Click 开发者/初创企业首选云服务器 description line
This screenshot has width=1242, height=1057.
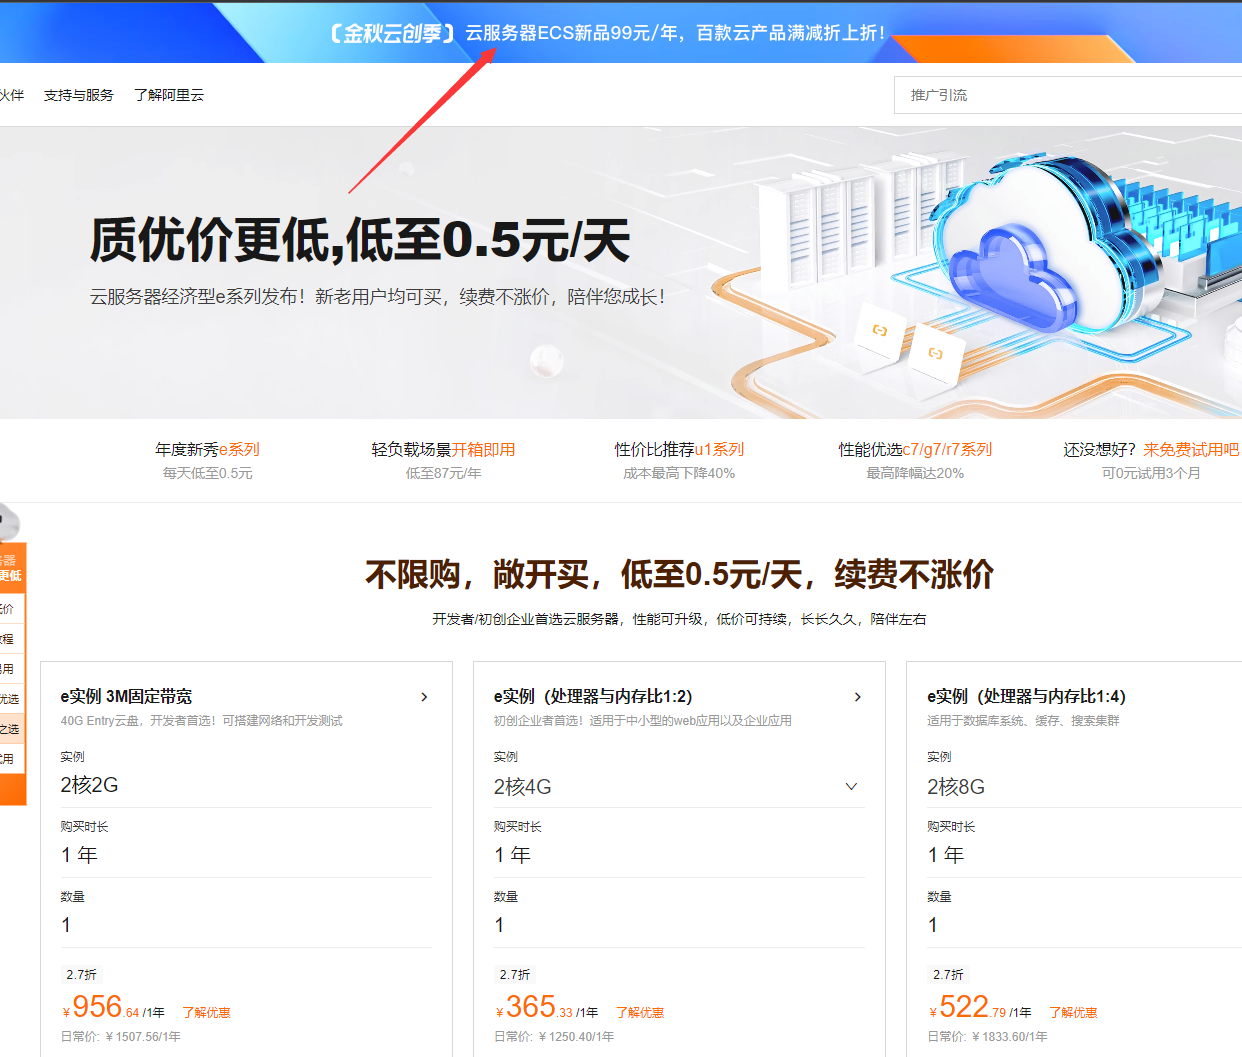tap(679, 619)
